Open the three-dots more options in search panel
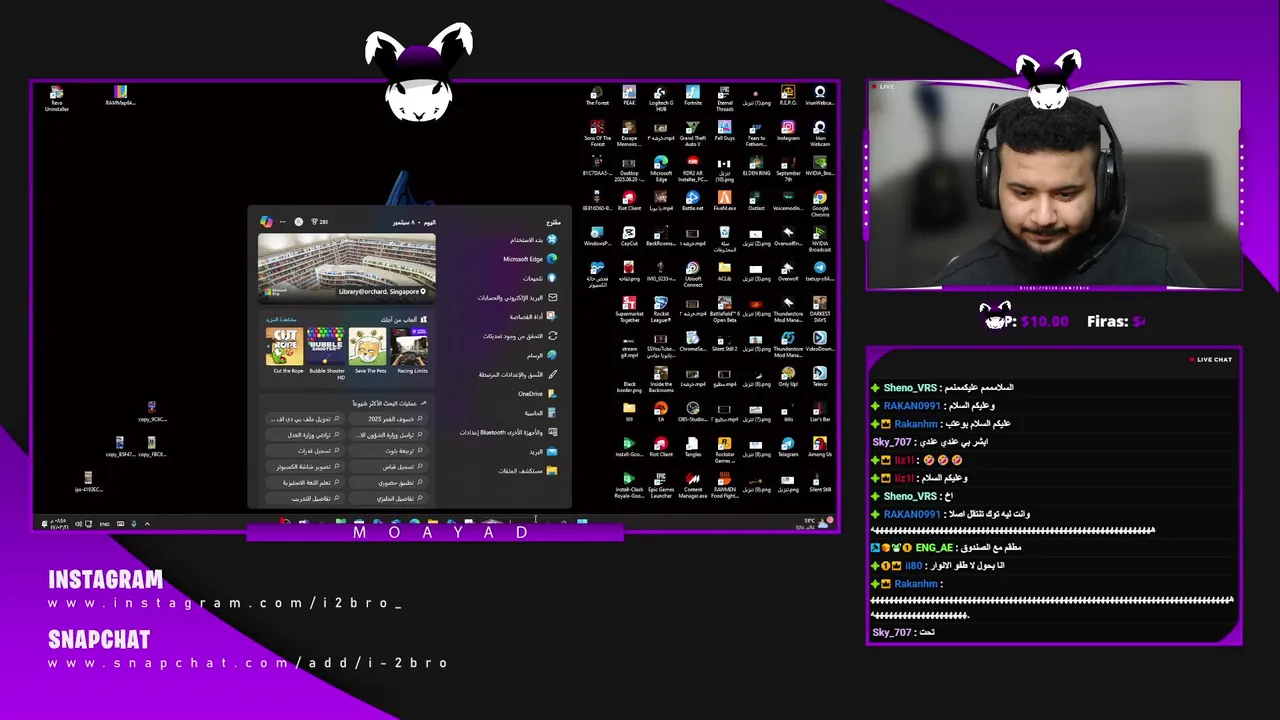 click(x=282, y=222)
